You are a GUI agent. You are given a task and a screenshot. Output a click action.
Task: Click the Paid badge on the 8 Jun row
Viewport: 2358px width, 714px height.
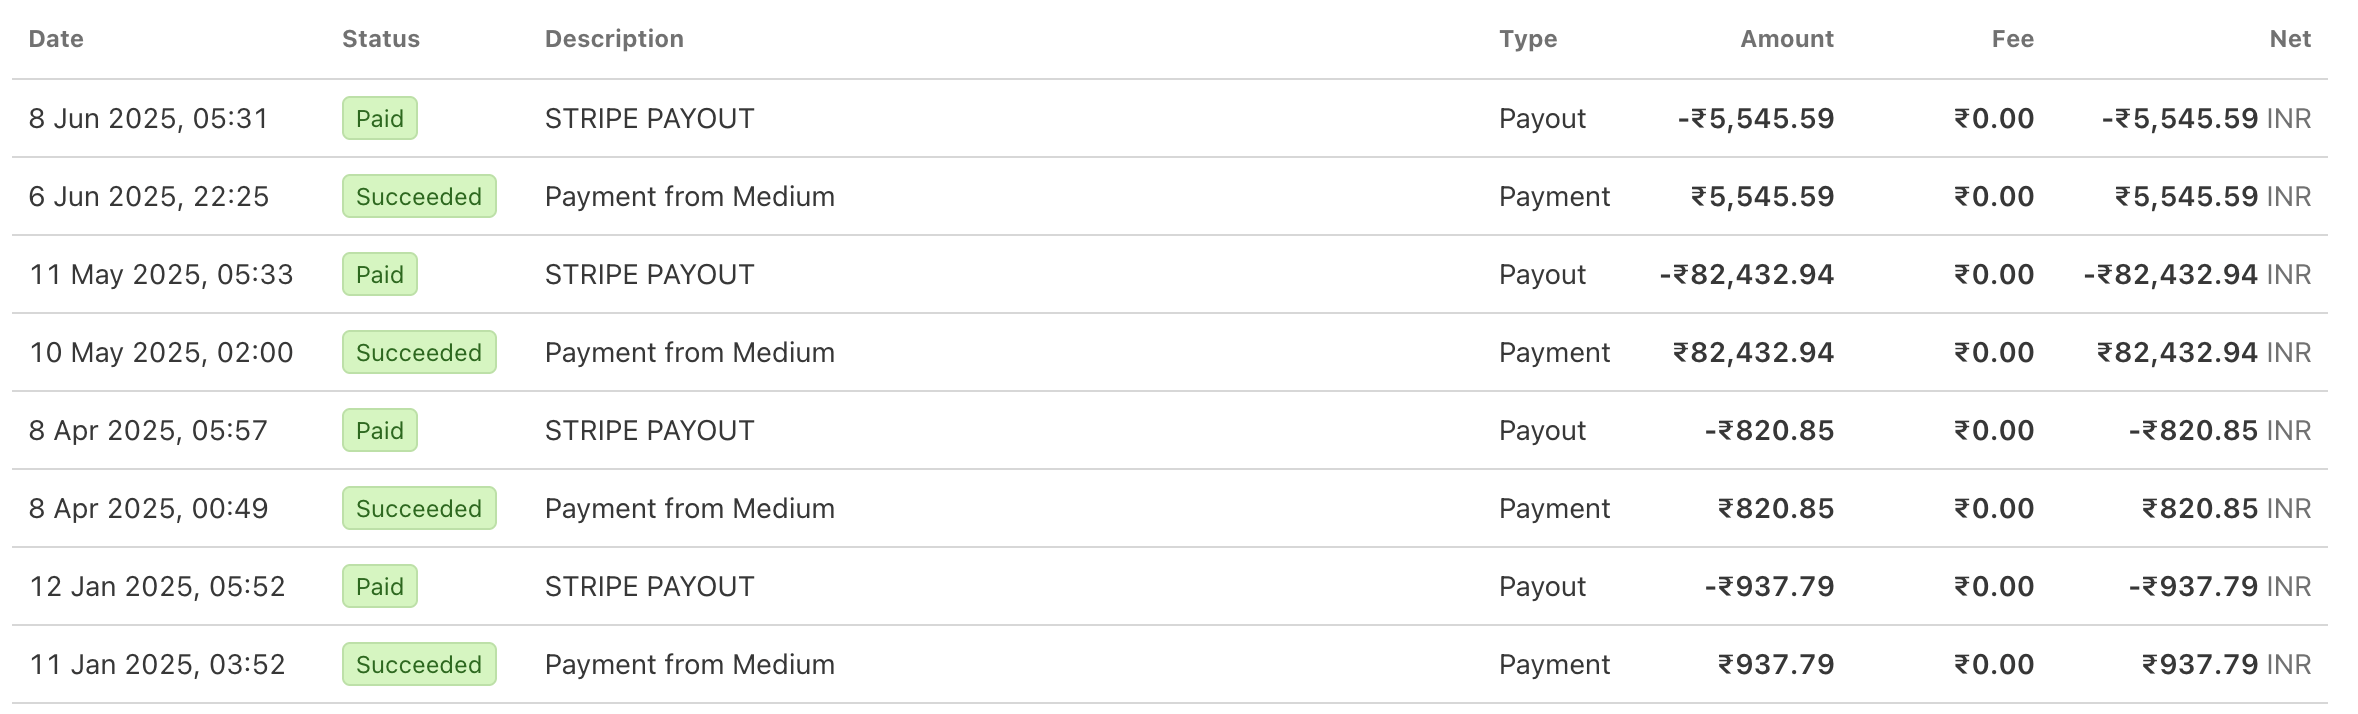(x=380, y=118)
